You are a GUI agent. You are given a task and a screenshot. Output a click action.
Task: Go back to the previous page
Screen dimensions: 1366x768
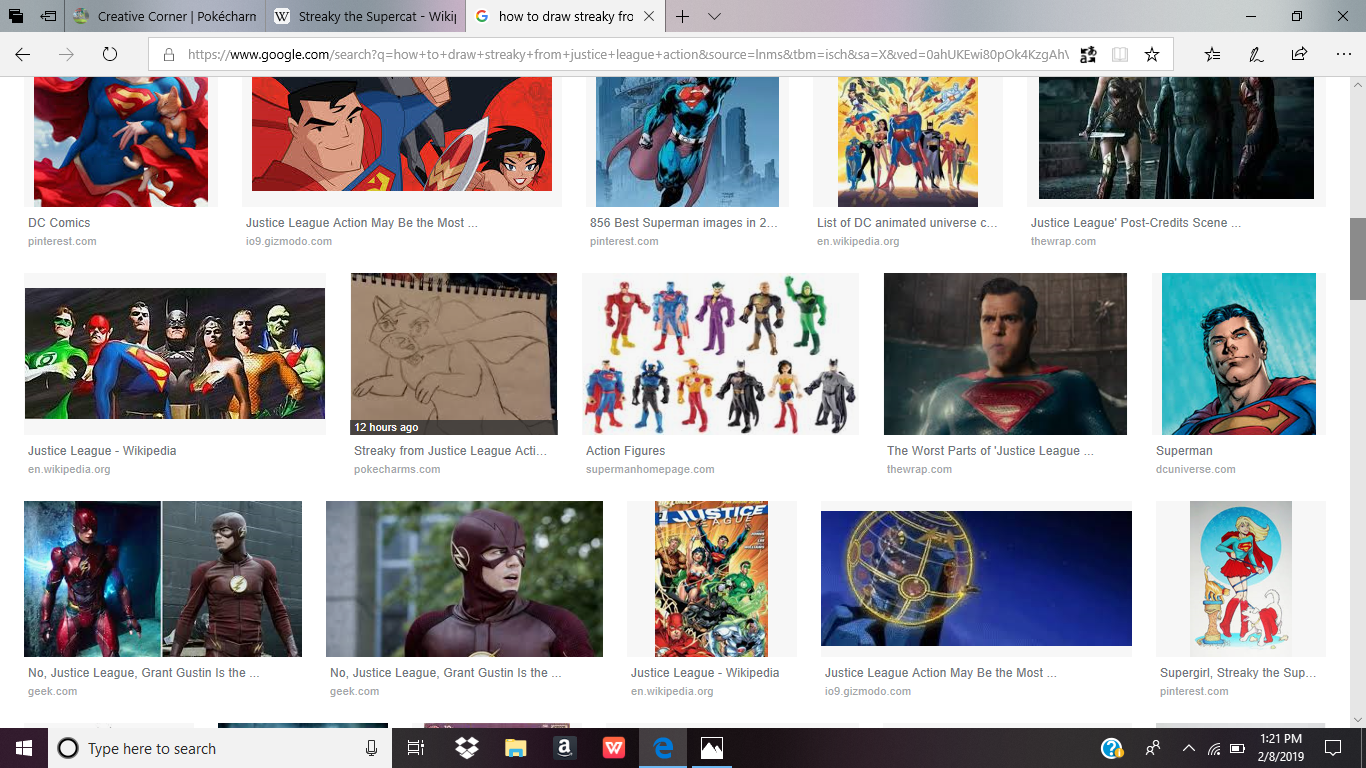pyautogui.click(x=23, y=55)
